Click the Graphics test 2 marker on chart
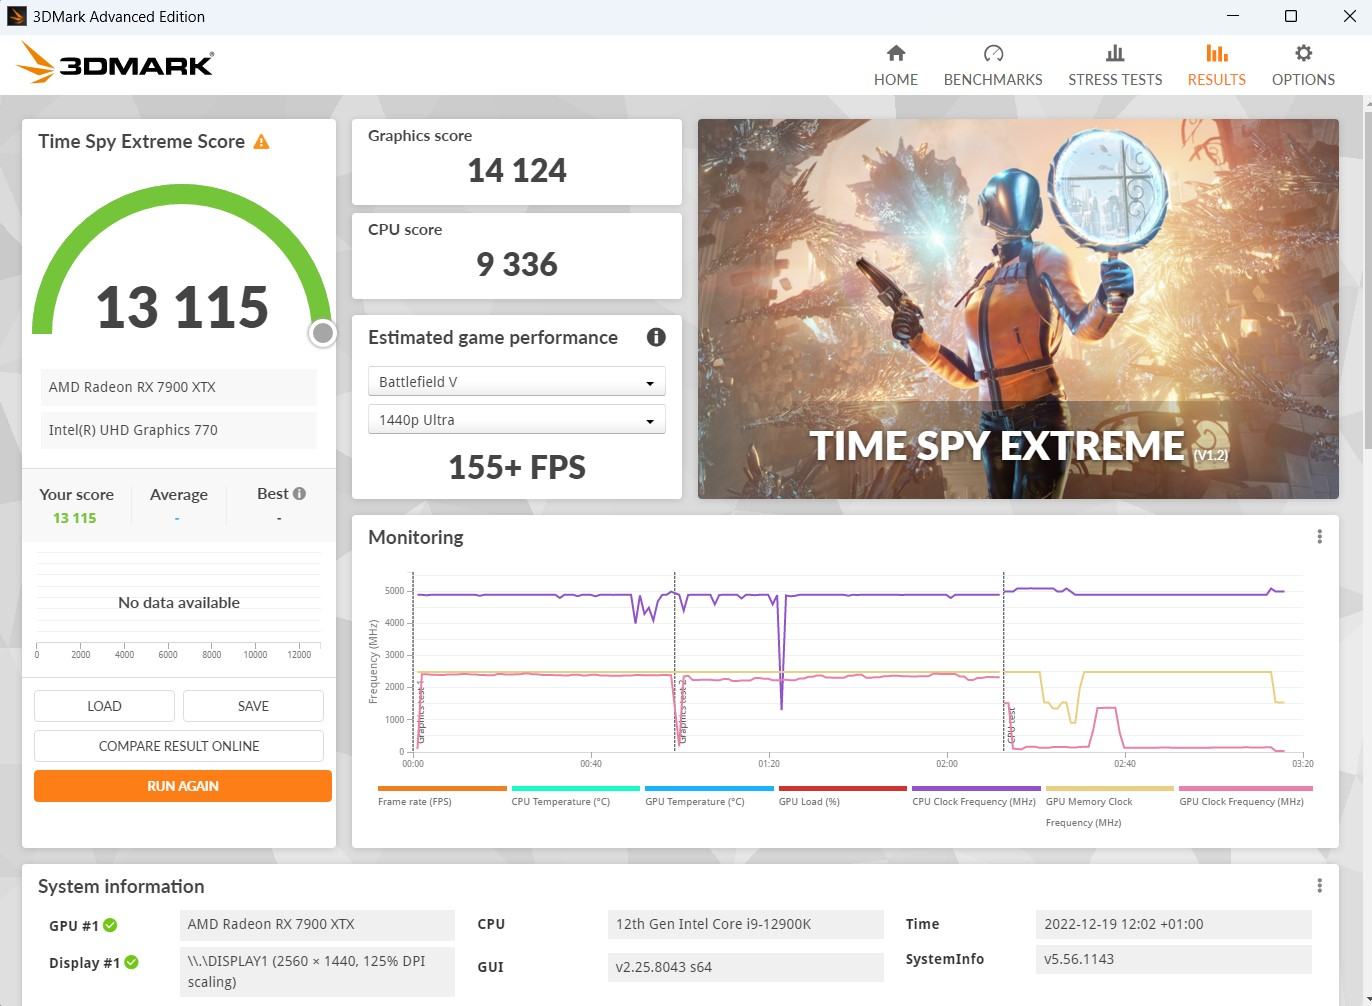 coord(682,712)
